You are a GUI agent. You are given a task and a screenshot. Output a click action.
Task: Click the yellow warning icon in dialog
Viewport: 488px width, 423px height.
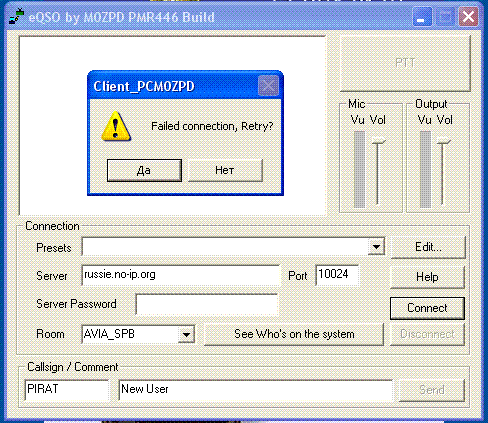[116, 126]
